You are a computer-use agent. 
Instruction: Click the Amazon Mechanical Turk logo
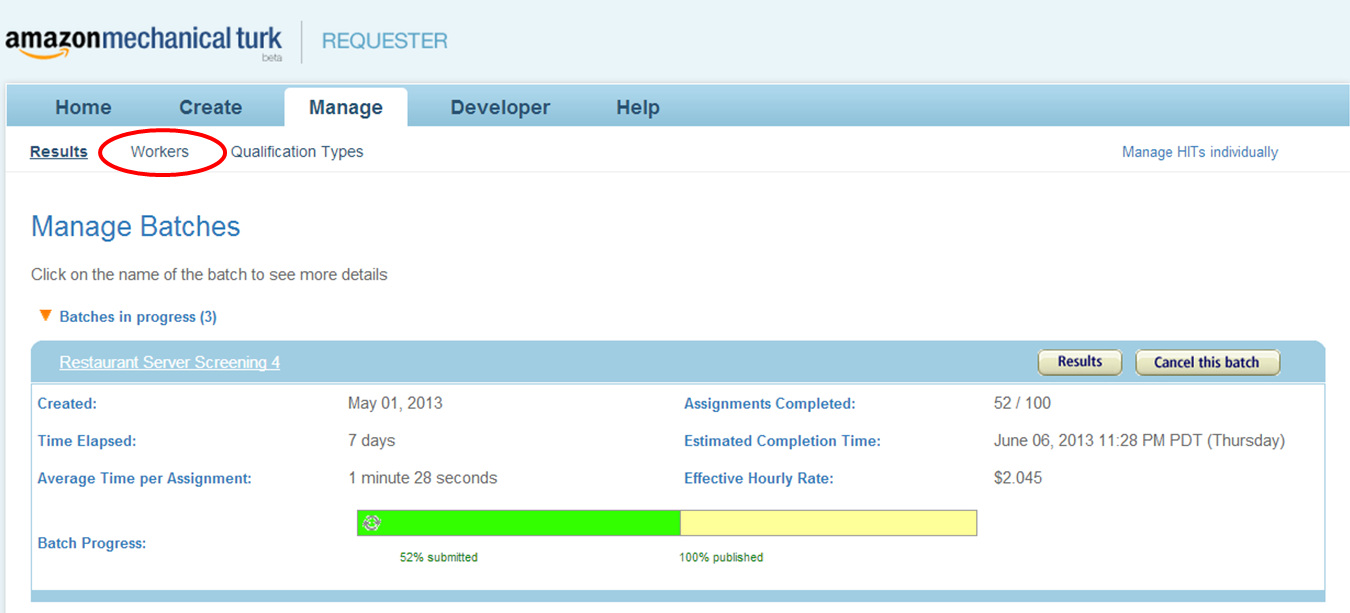[x=144, y=41]
